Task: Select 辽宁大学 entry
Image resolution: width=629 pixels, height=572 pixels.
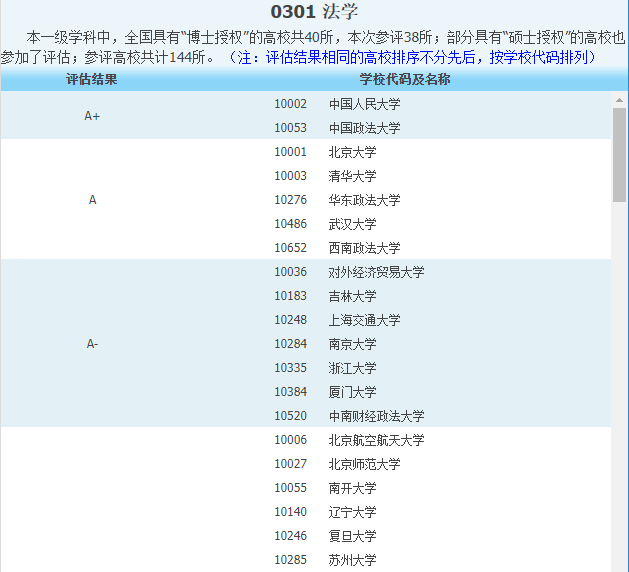Action: click(353, 512)
